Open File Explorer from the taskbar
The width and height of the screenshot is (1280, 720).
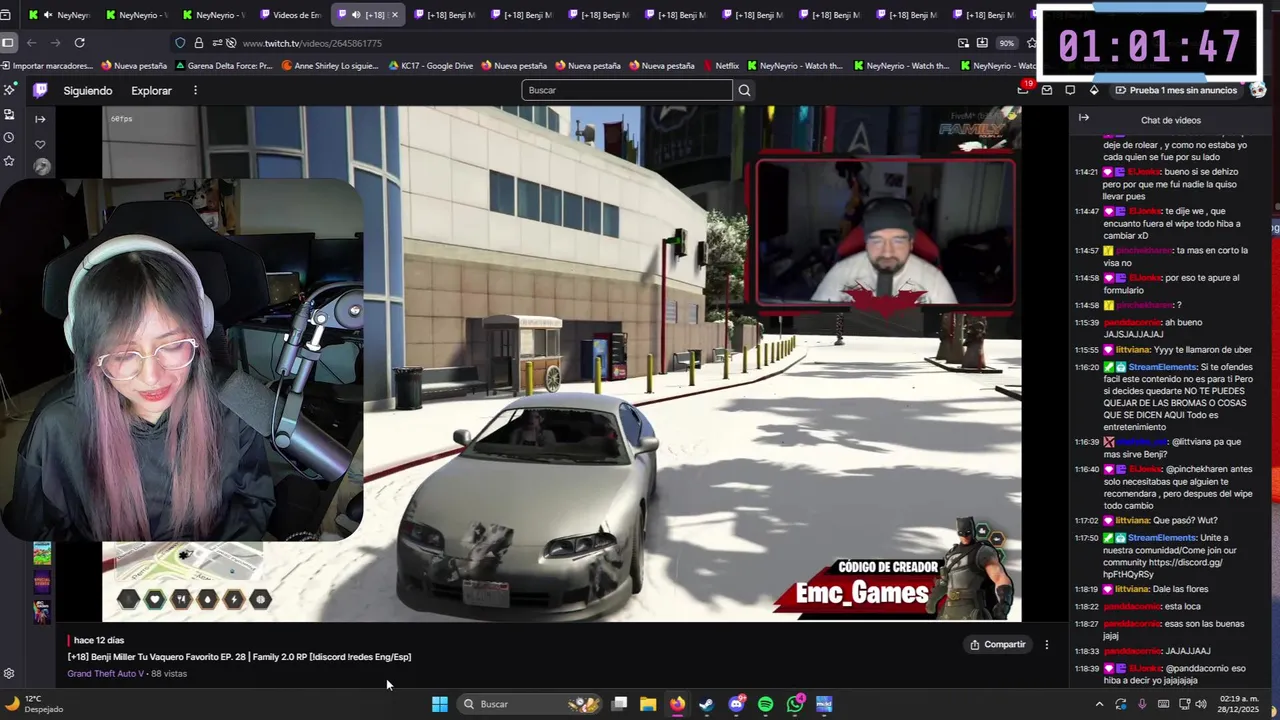click(x=648, y=704)
